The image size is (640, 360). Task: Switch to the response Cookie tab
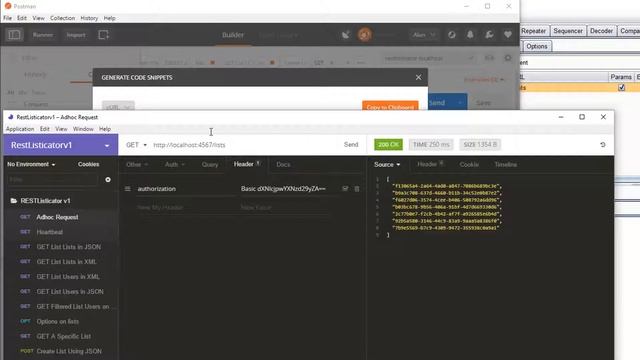point(469,164)
